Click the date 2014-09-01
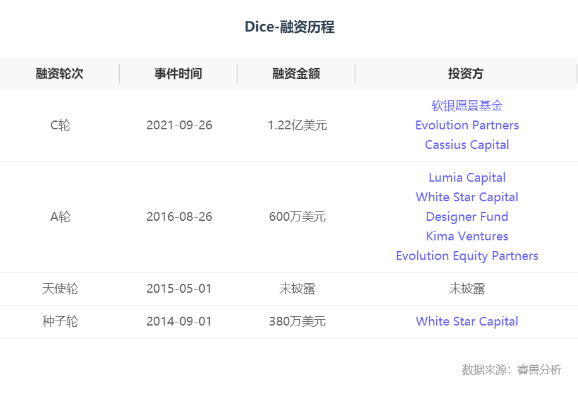Screen dimensions: 578x400 click(179, 321)
